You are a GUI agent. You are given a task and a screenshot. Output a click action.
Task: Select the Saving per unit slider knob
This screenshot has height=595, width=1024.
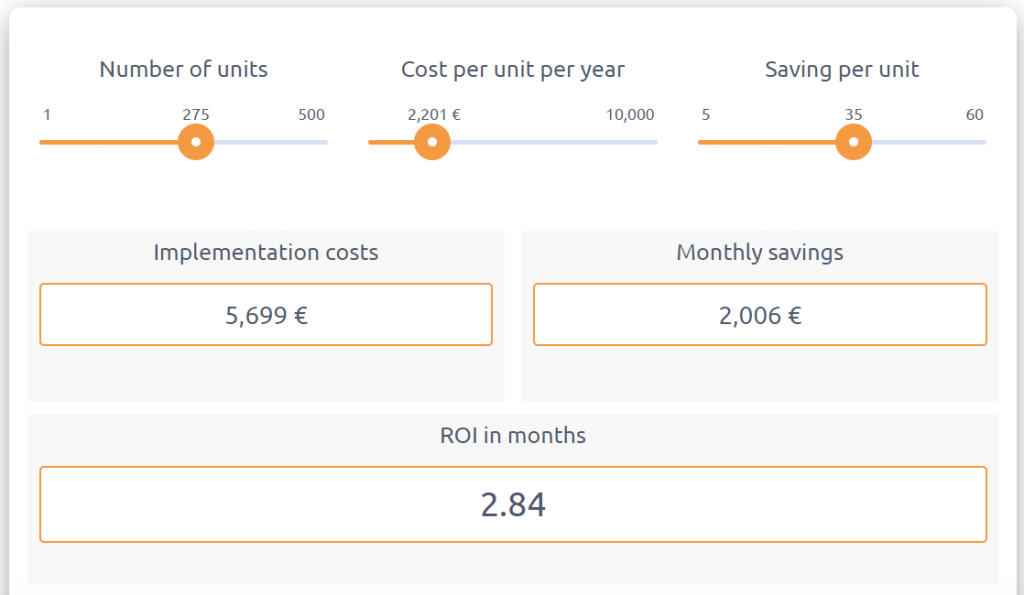click(x=853, y=142)
